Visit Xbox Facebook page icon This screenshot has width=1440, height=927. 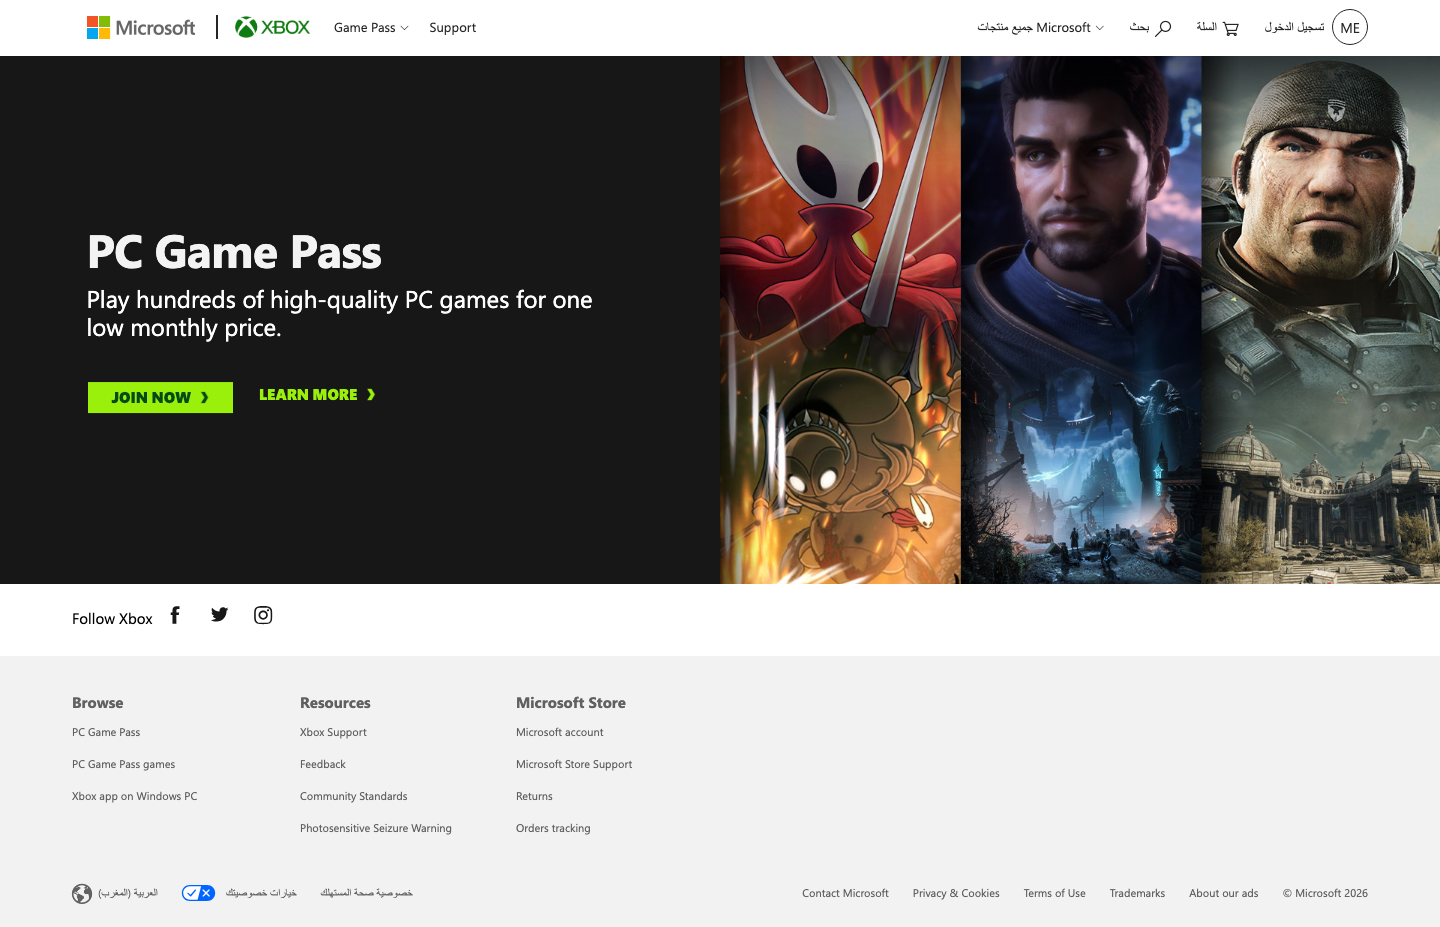coord(175,615)
